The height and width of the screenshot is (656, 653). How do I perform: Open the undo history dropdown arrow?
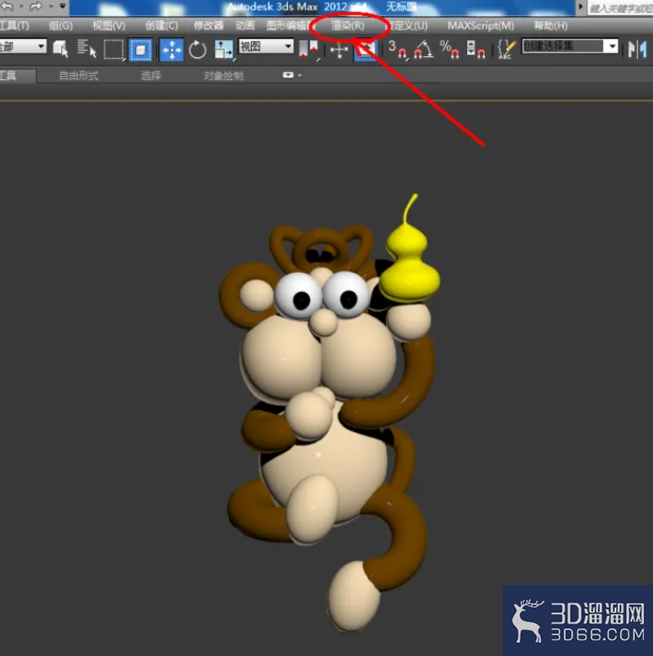21,6
